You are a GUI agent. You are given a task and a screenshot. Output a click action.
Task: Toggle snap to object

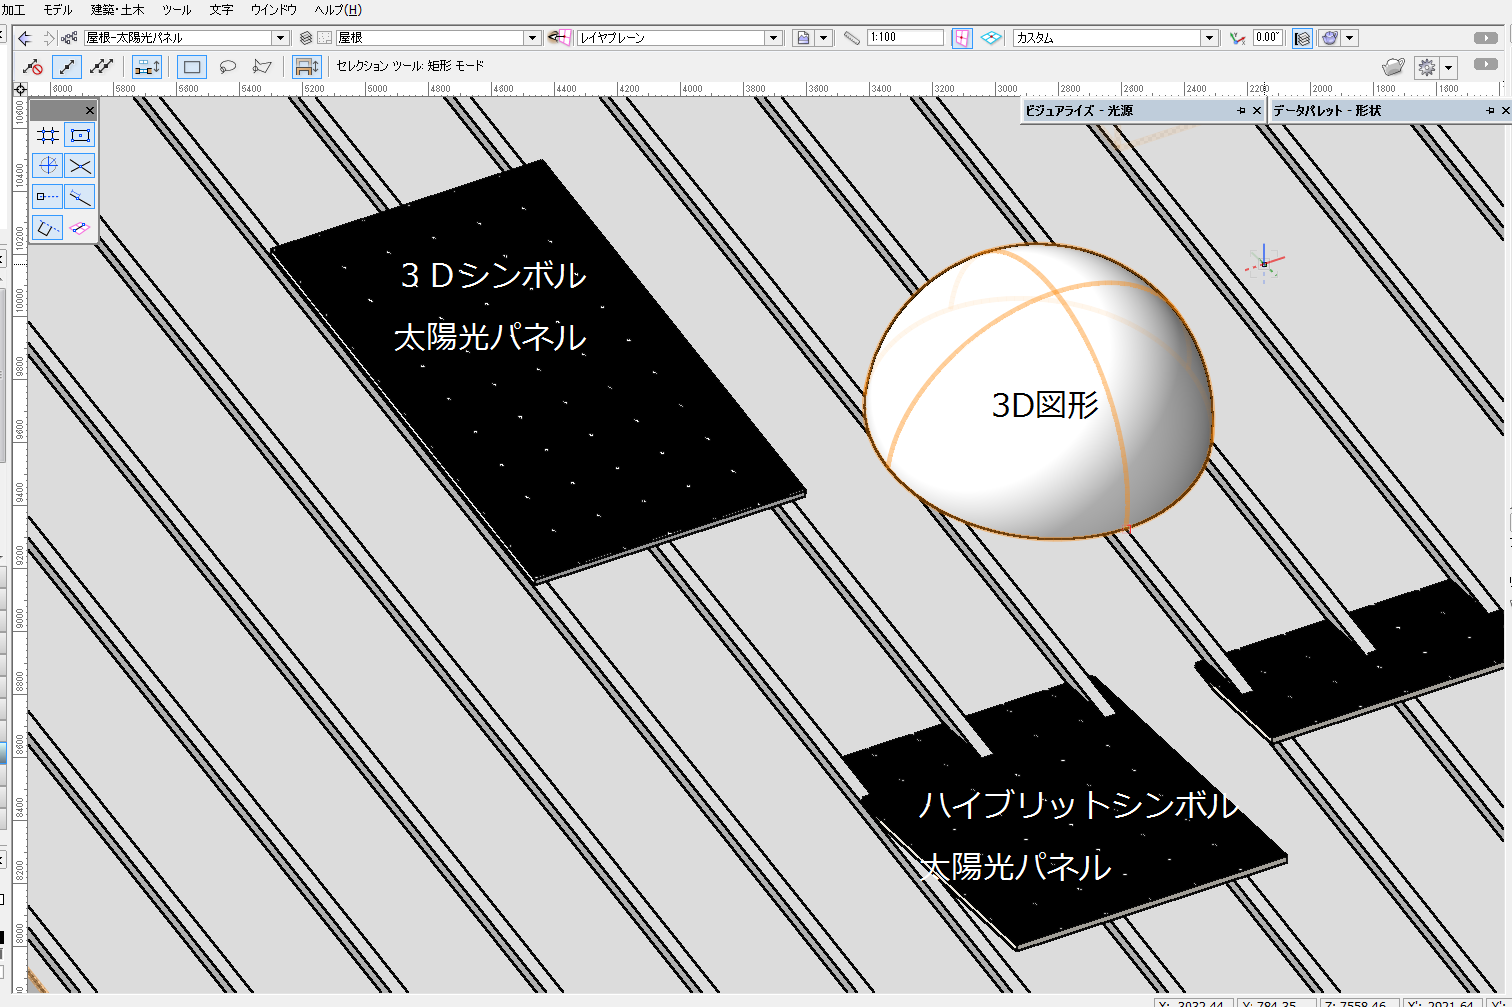80,135
